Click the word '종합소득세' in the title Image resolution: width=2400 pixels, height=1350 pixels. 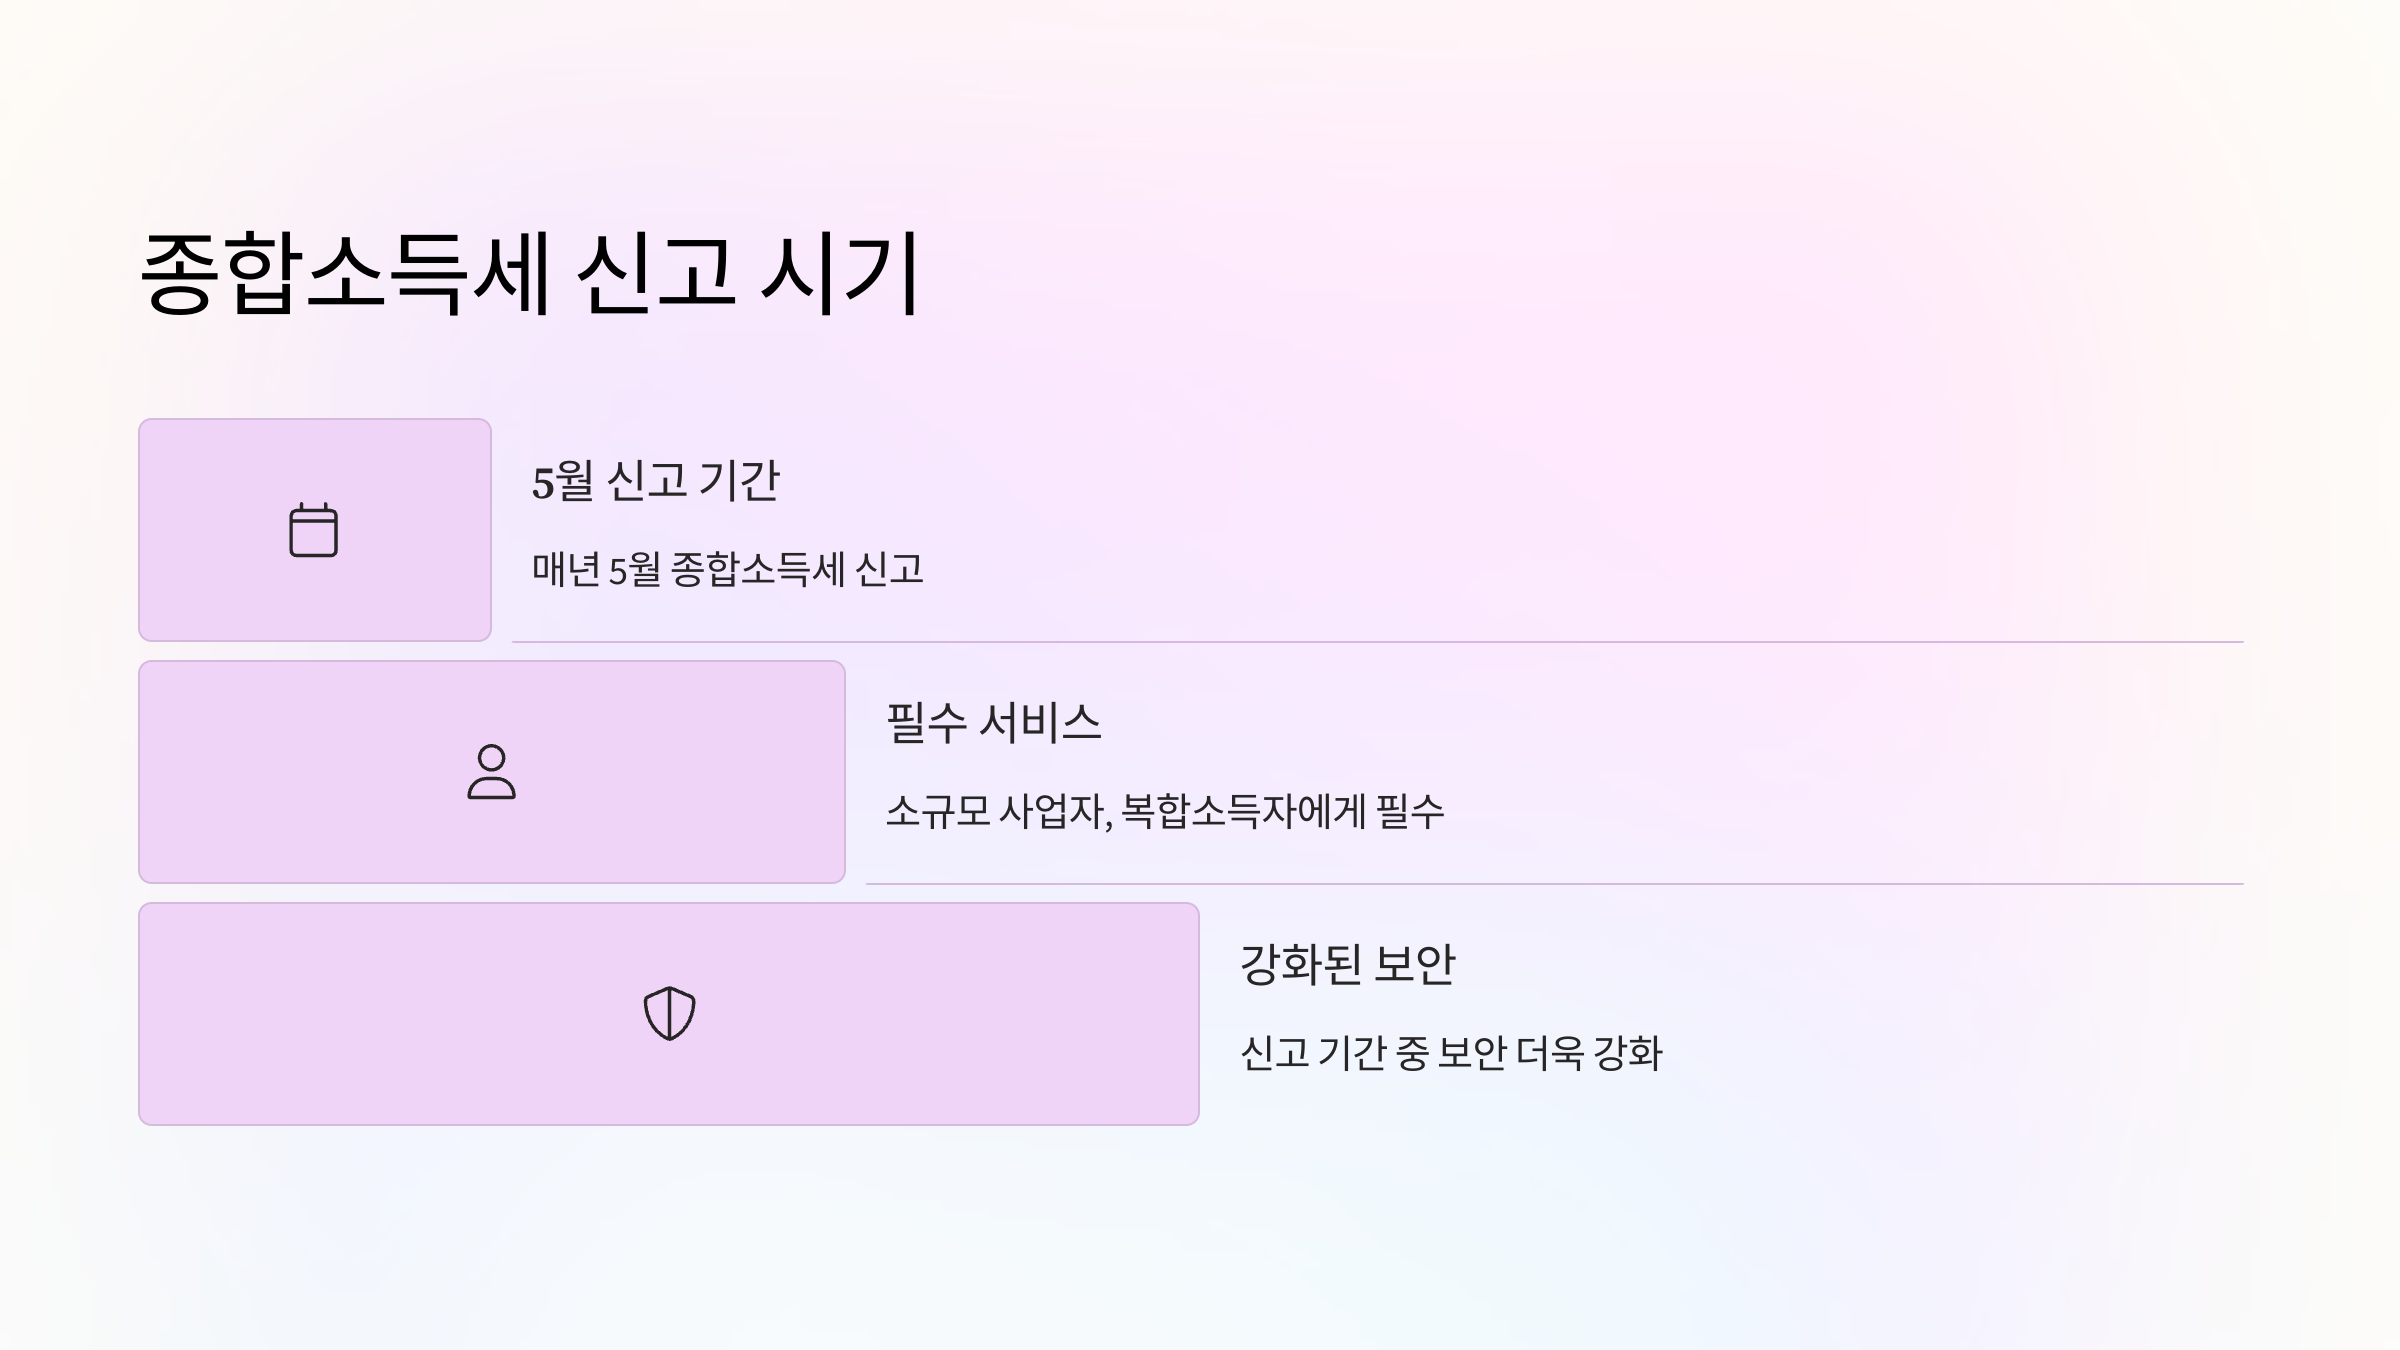click(x=345, y=273)
